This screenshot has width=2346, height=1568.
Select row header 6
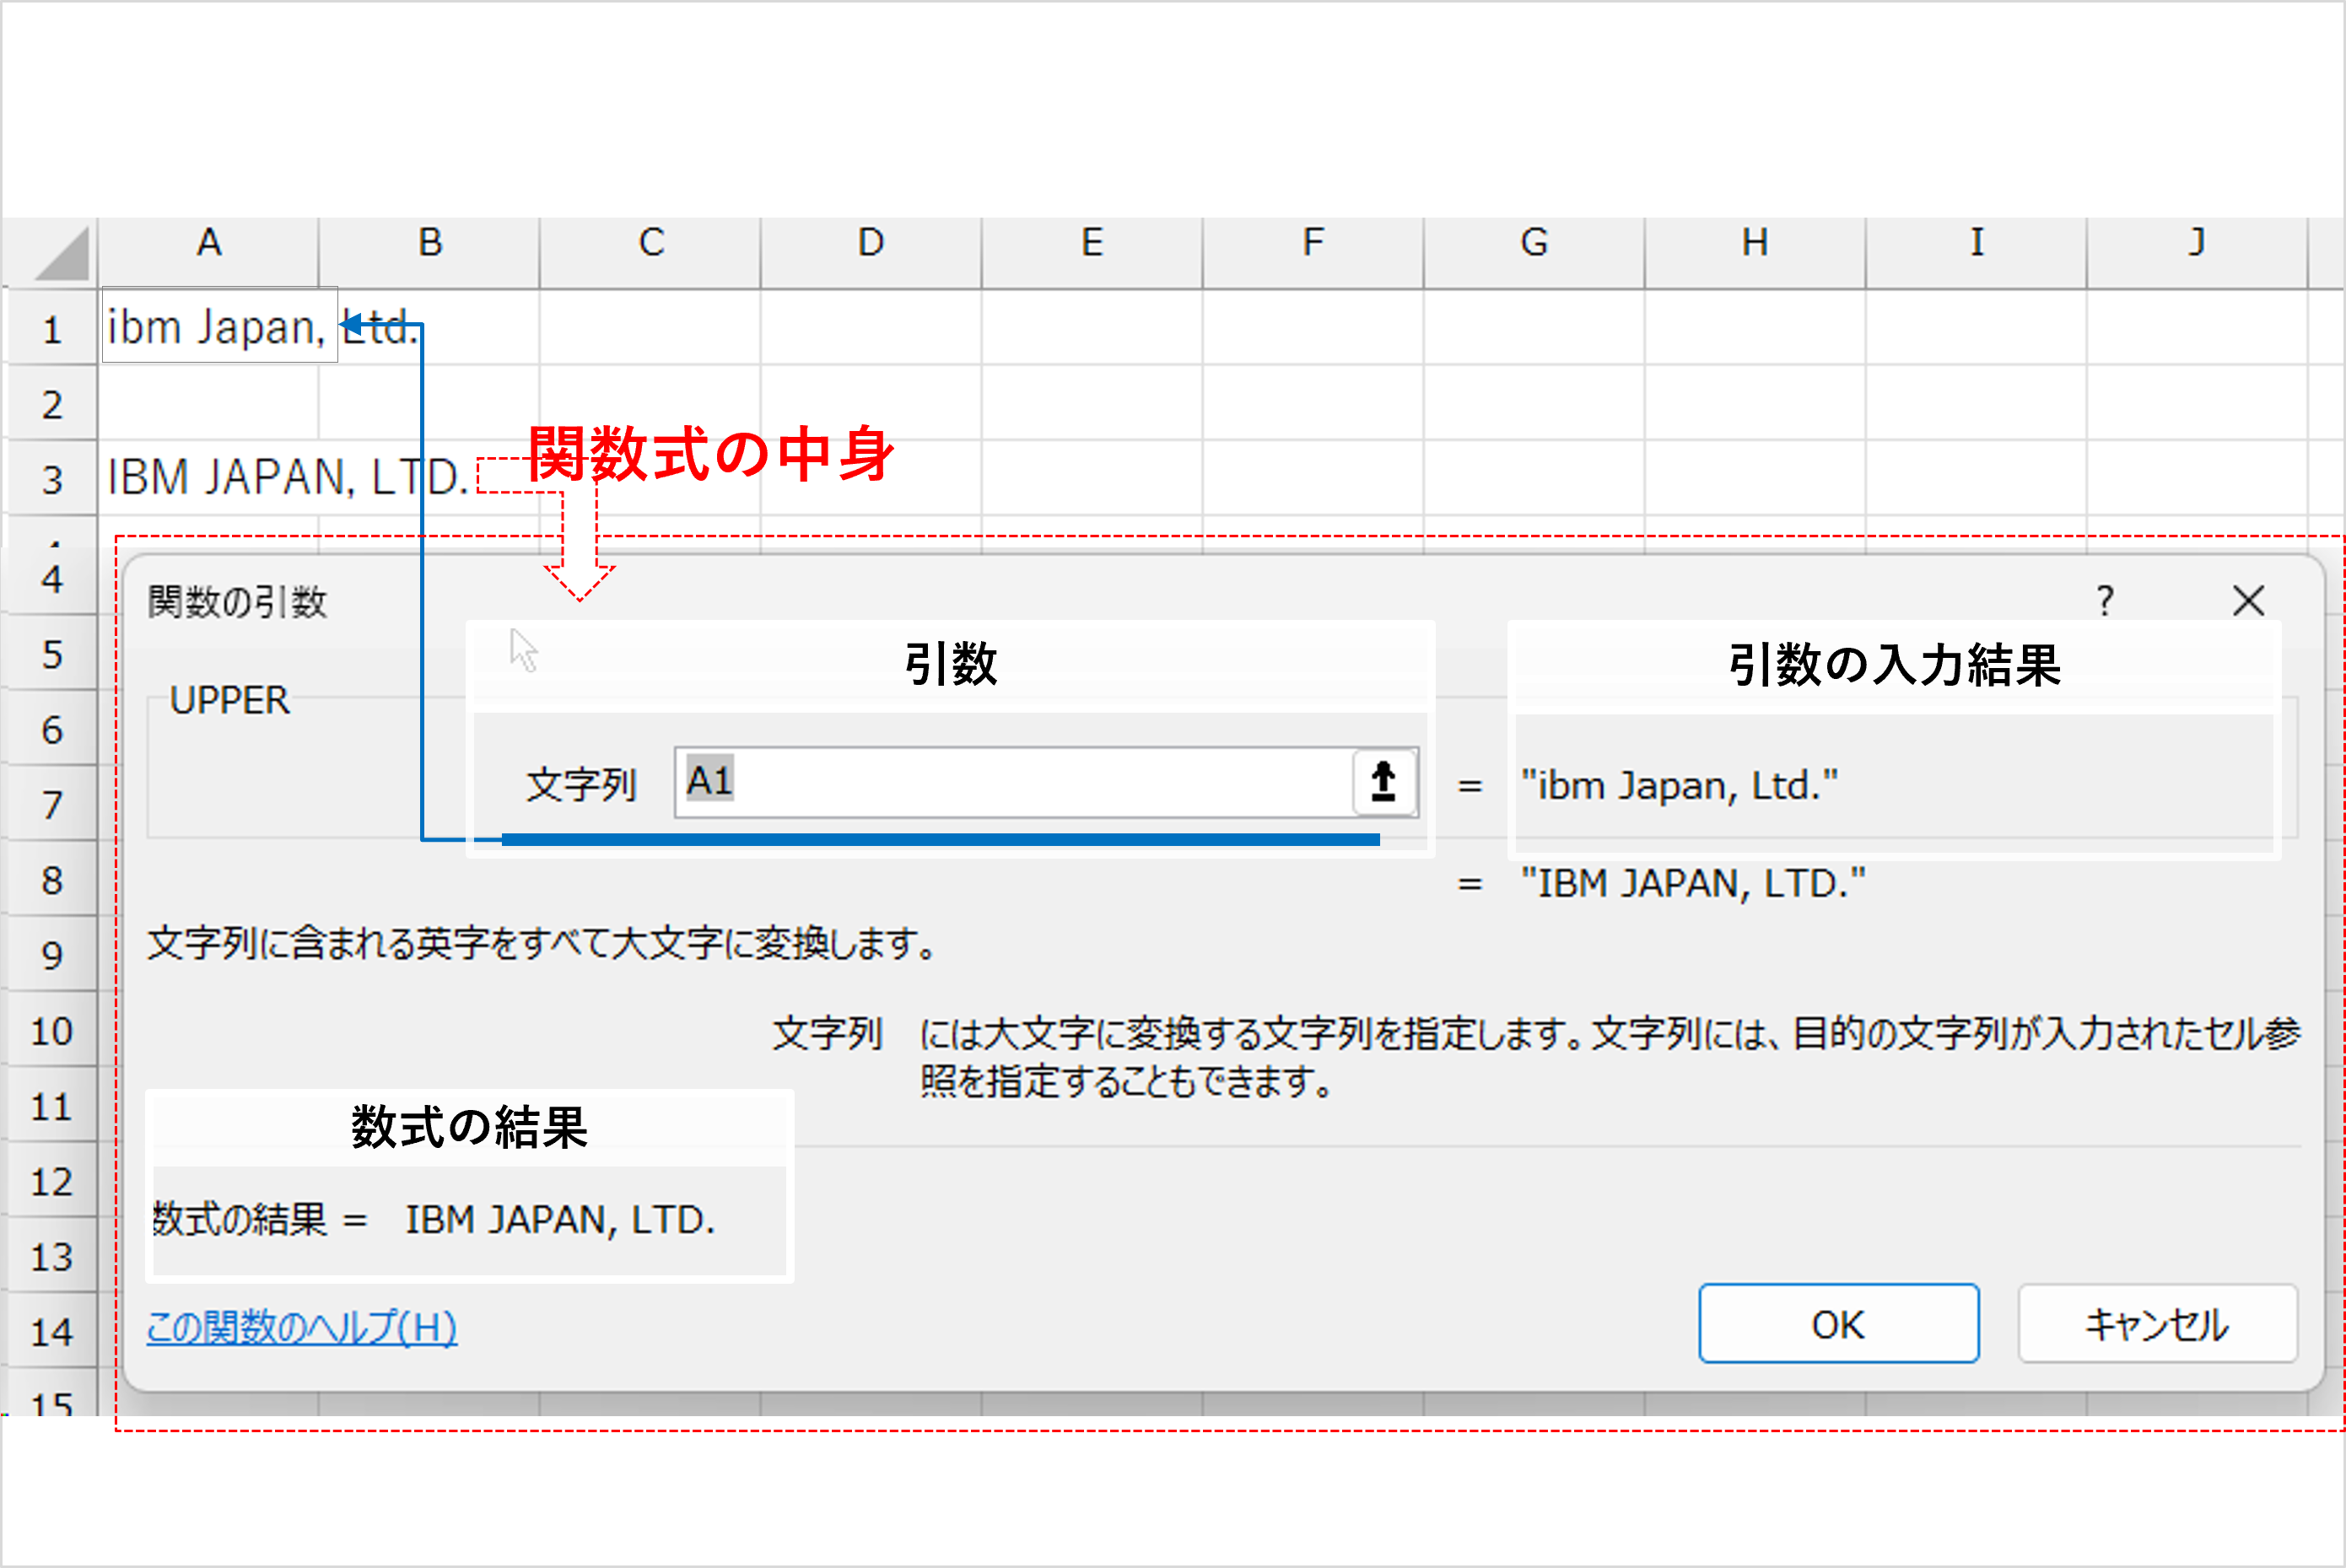pyautogui.click(x=52, y=729)
